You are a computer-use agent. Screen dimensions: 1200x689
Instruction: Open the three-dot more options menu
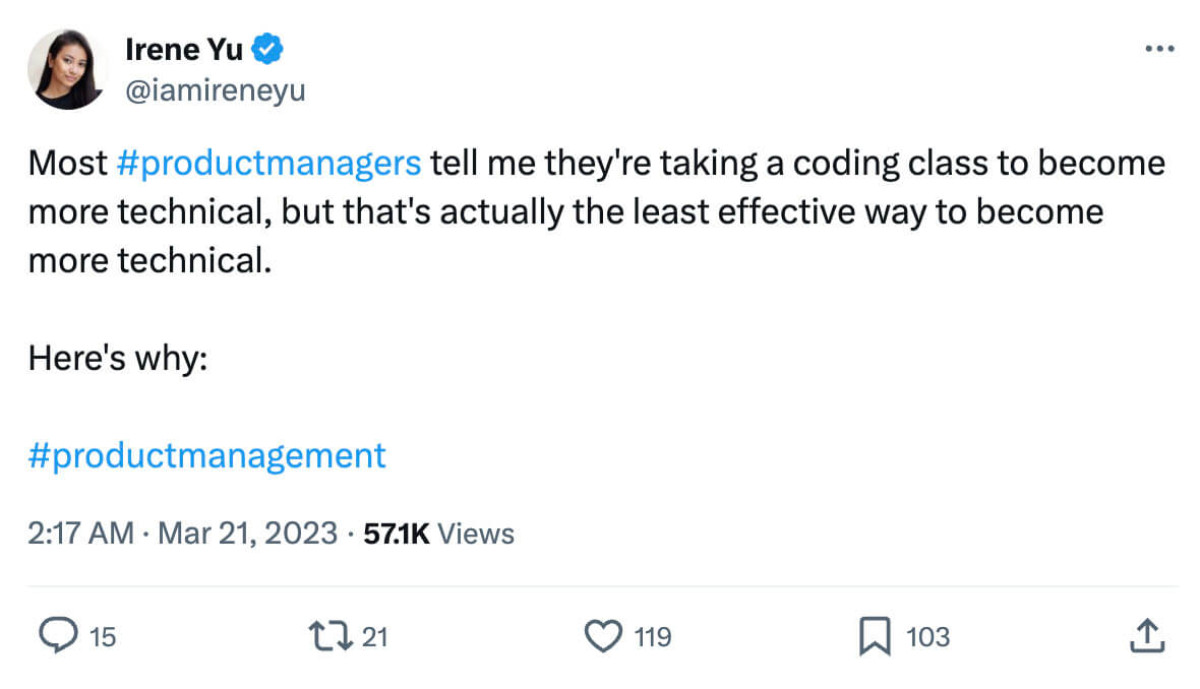click(1159, 49)
